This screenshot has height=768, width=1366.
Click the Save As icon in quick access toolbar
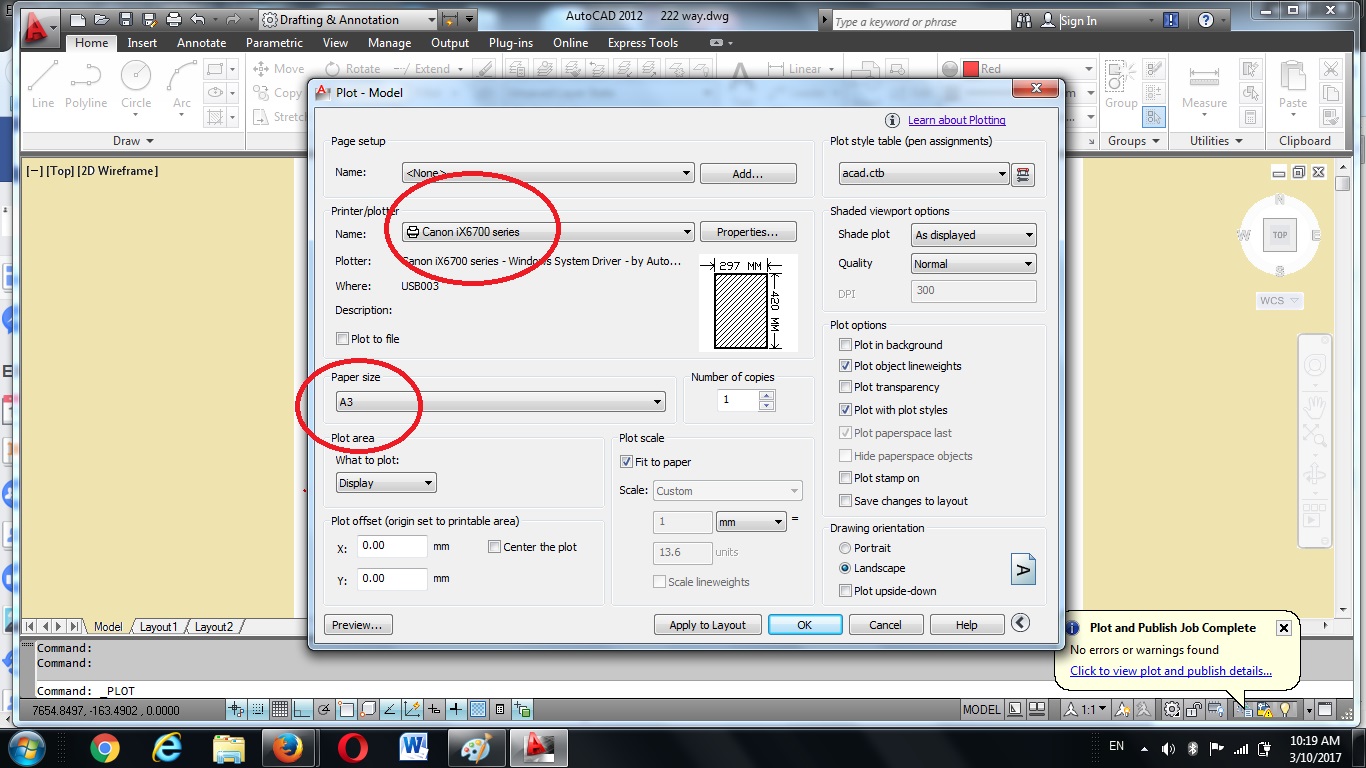point(150,19)
